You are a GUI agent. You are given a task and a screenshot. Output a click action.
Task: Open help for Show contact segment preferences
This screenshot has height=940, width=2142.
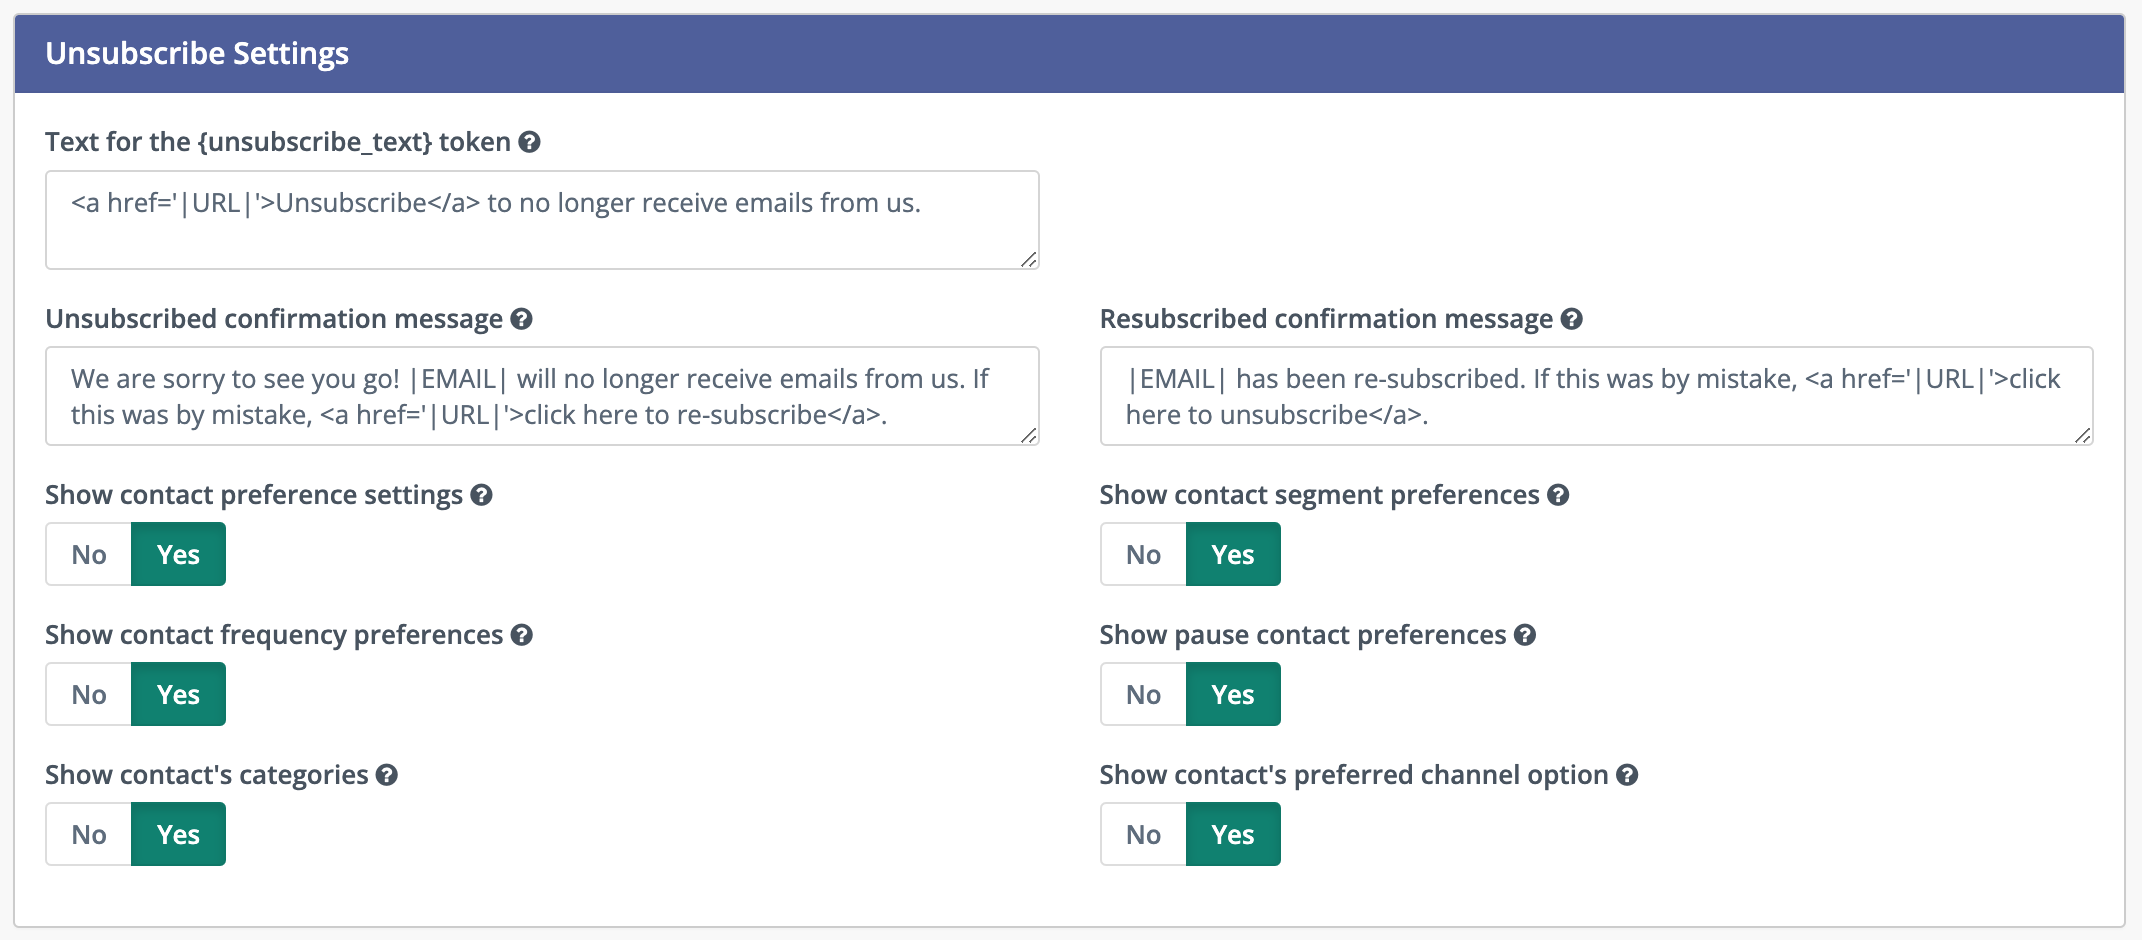pyautogui.click(x=1555, y=494)
